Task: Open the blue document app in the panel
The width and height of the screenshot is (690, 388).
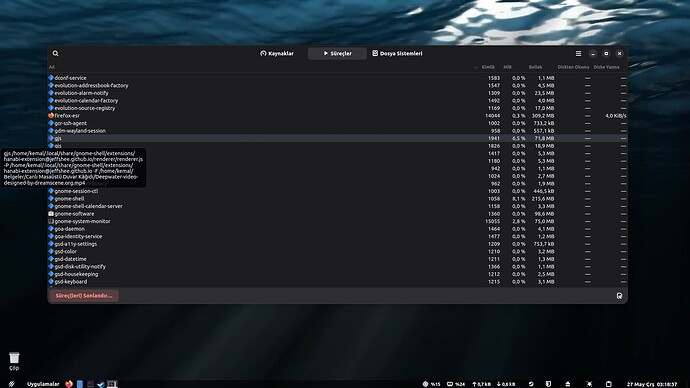Action: click(80, 384)
